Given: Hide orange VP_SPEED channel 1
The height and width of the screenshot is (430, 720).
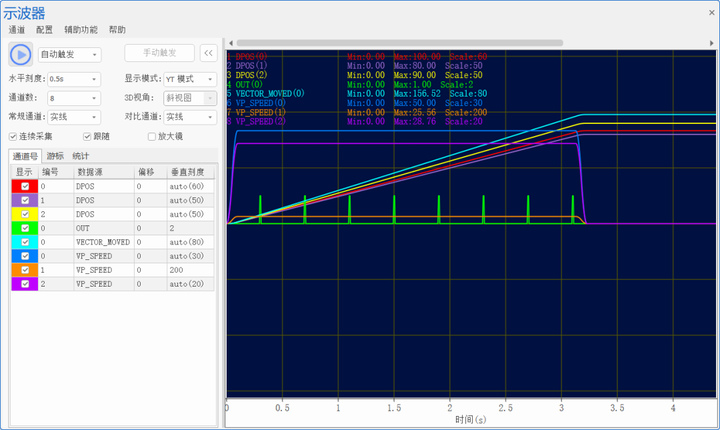Looking at the screenshot, I should (x=25, y=270).
